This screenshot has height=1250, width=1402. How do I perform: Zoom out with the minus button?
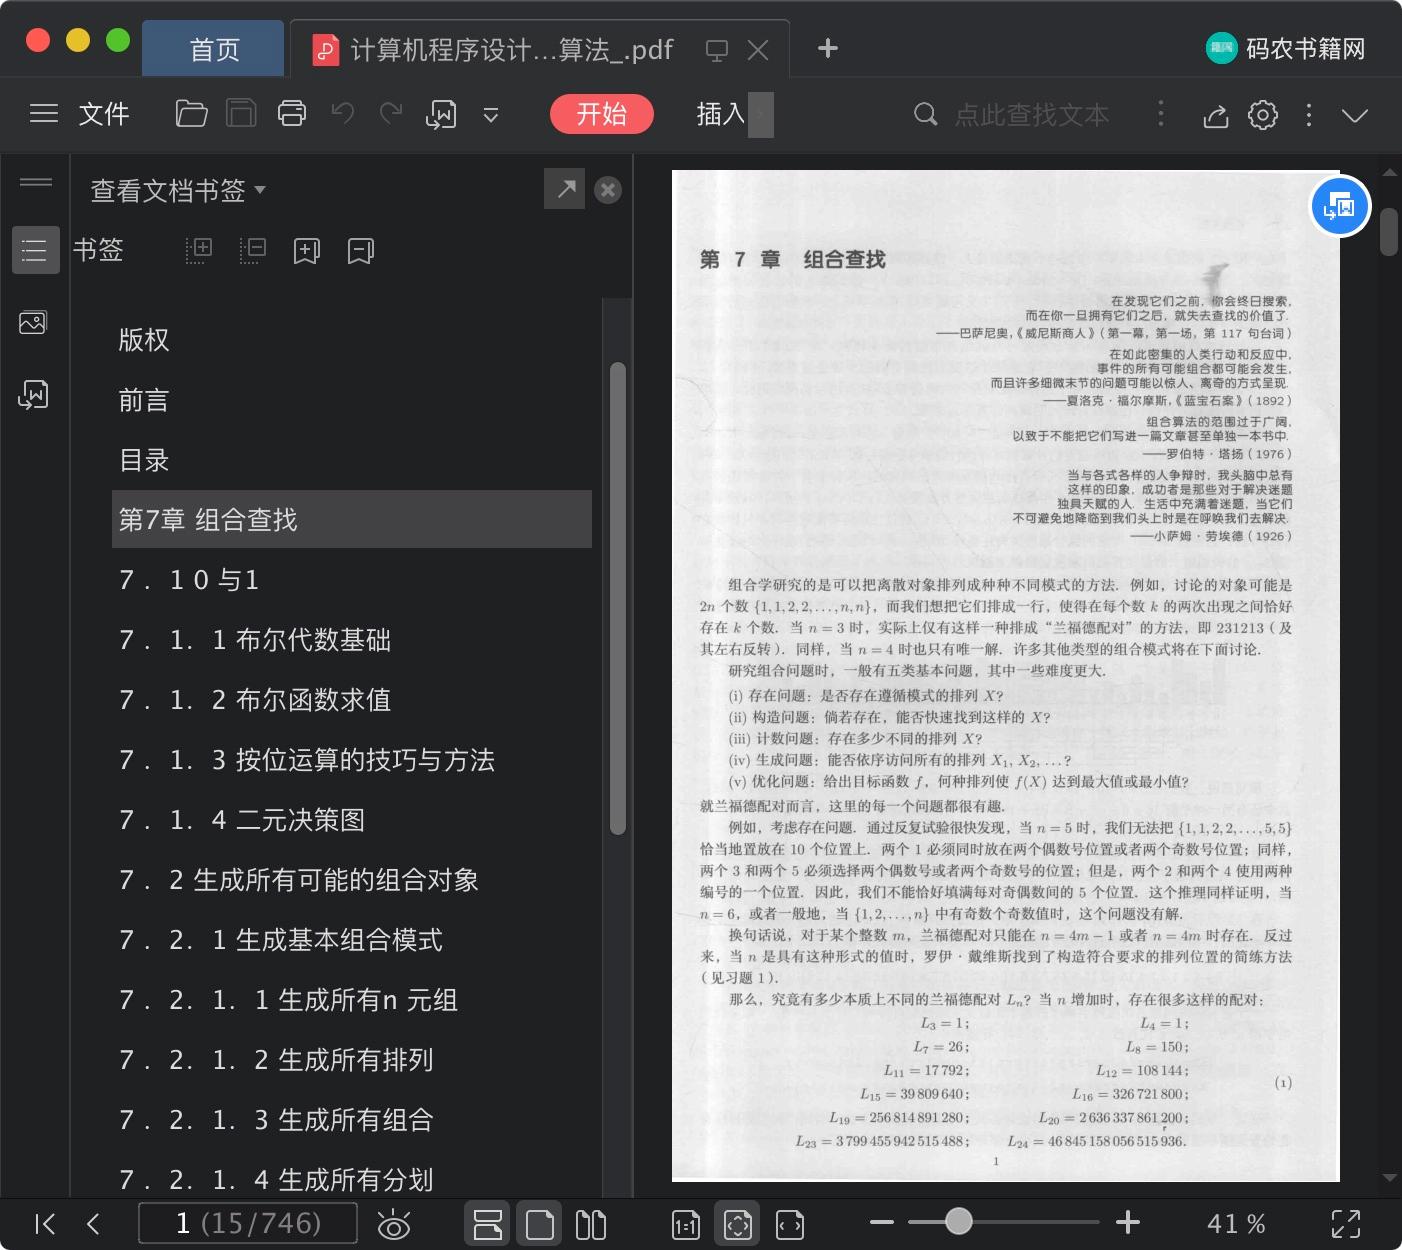(882, 1222)
